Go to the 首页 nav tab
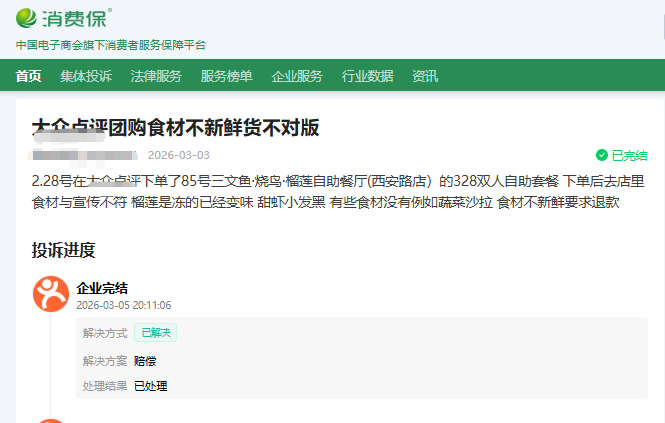Viewport: 665px width, 423px height. point(29,76)
